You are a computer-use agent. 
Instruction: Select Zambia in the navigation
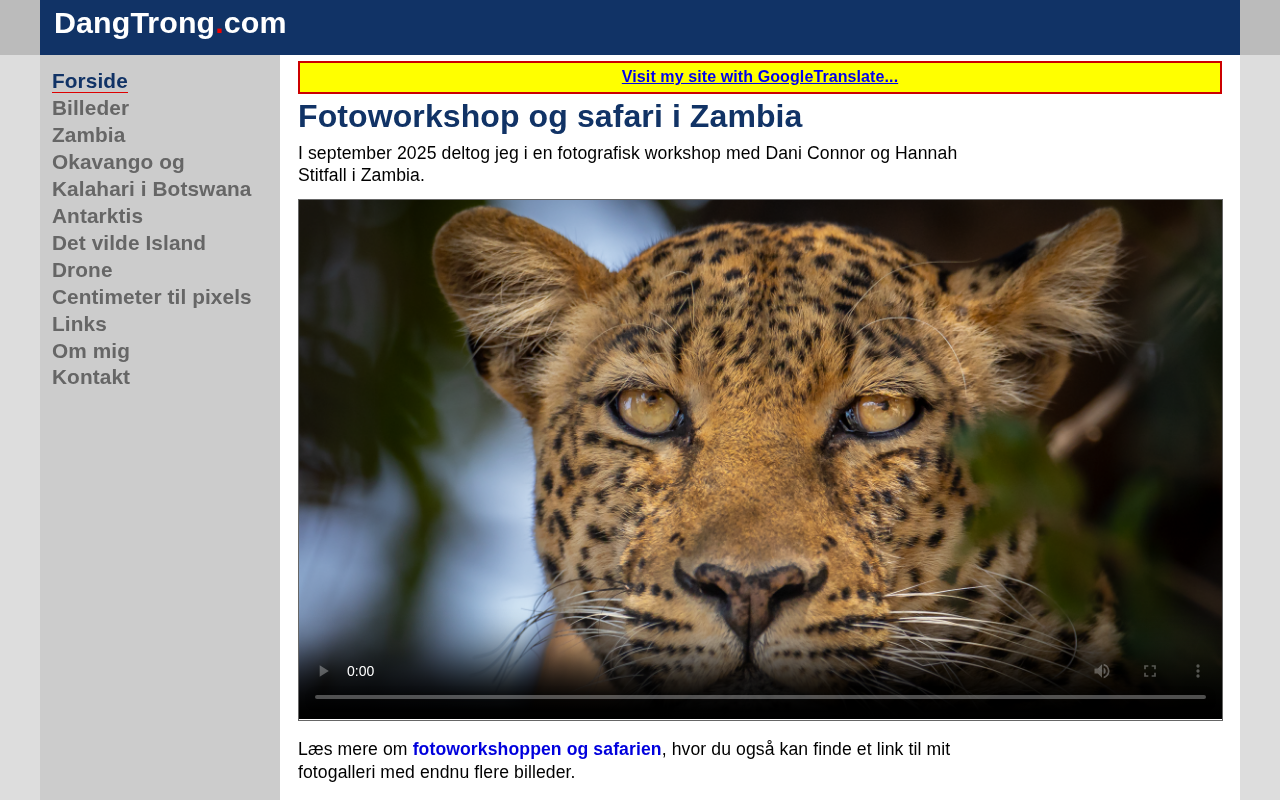[x=88, y=135]
